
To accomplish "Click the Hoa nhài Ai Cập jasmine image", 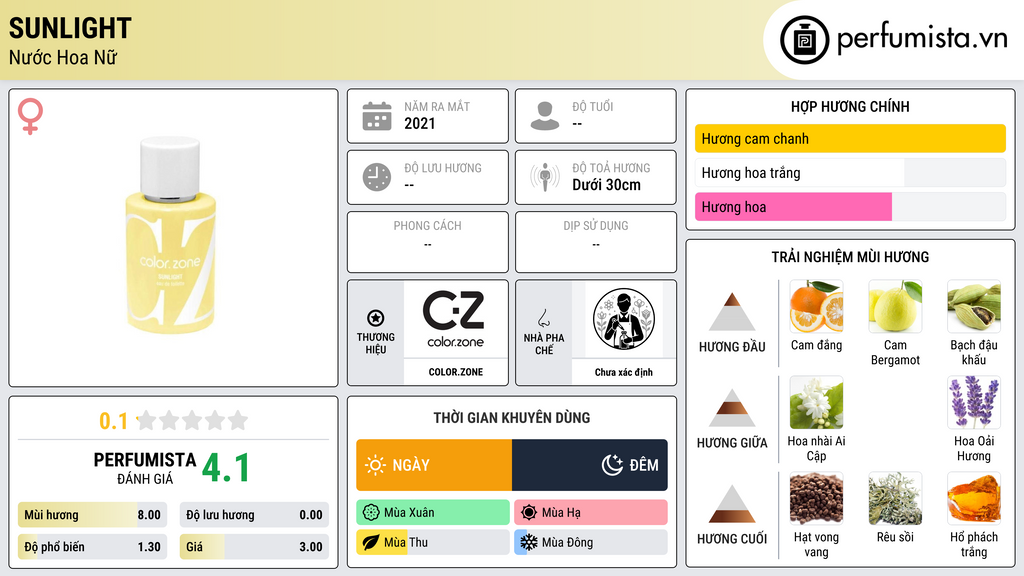I will tap(816, 402).
